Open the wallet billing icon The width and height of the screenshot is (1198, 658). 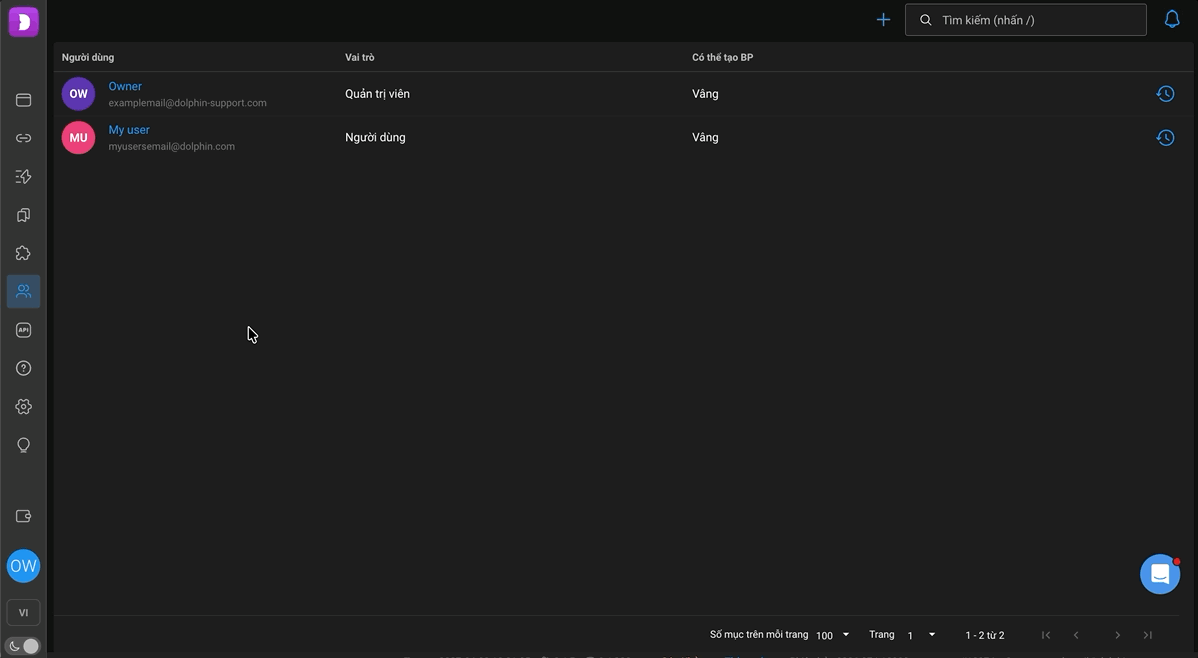pos(24,517)
